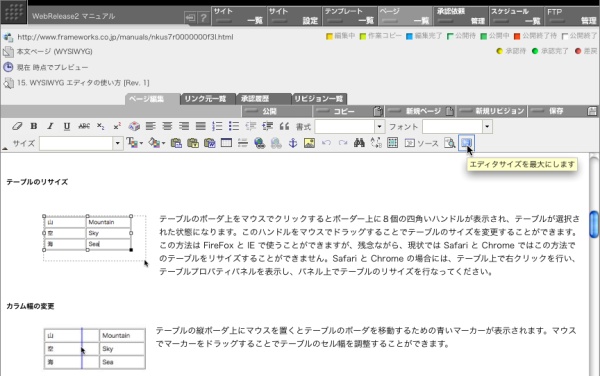The image size is (600, 376).
Task: Open the テンプレート一覧 menu
Action: pyautogui.click(x=350, y=16)
